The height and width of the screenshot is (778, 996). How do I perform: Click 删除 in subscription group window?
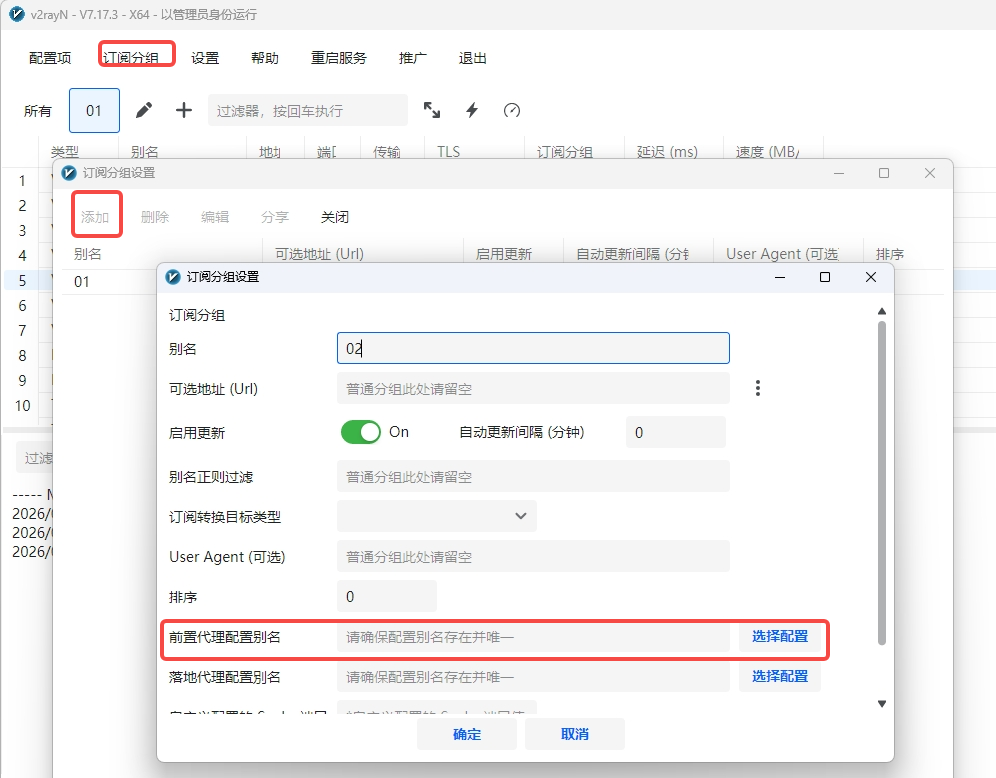click(x=155, y=217)
